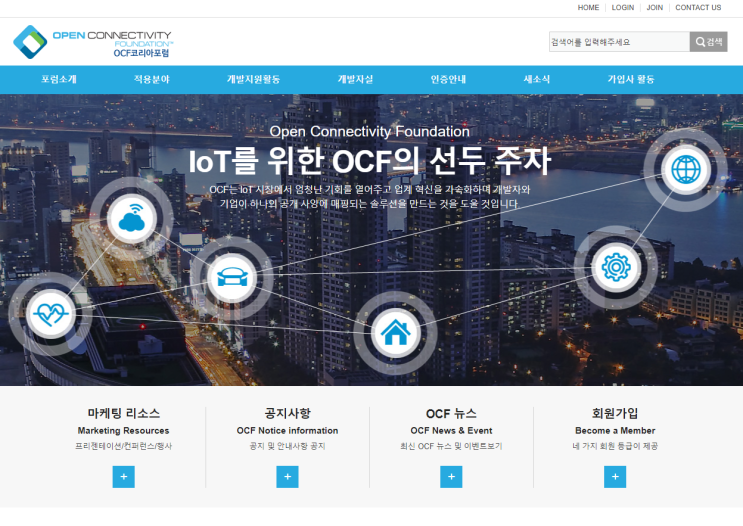The image size is (743, 526).
Task: Open the JOIN link
Action: pyautogui.click(x=655, y=8)
